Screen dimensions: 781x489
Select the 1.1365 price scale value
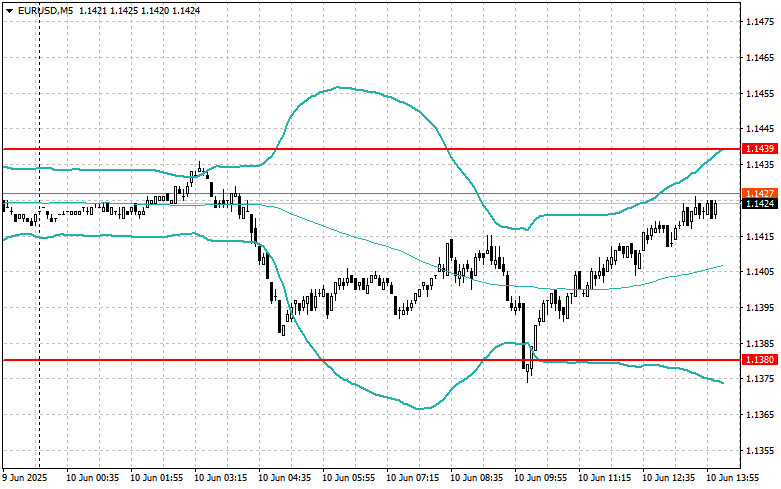[760, 415]
